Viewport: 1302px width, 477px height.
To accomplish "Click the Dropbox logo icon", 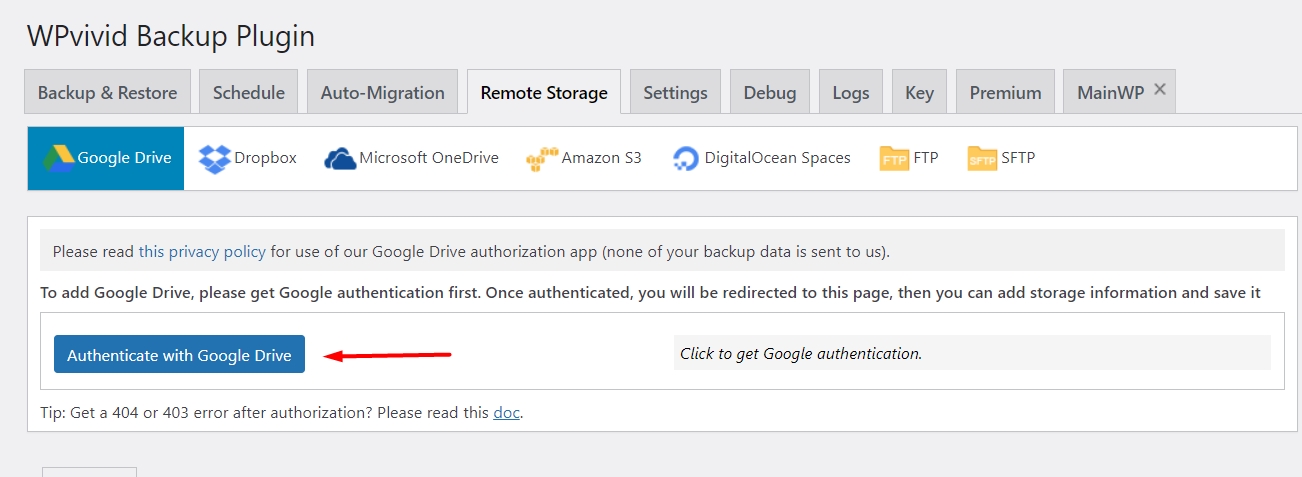I will click(214, 158).
